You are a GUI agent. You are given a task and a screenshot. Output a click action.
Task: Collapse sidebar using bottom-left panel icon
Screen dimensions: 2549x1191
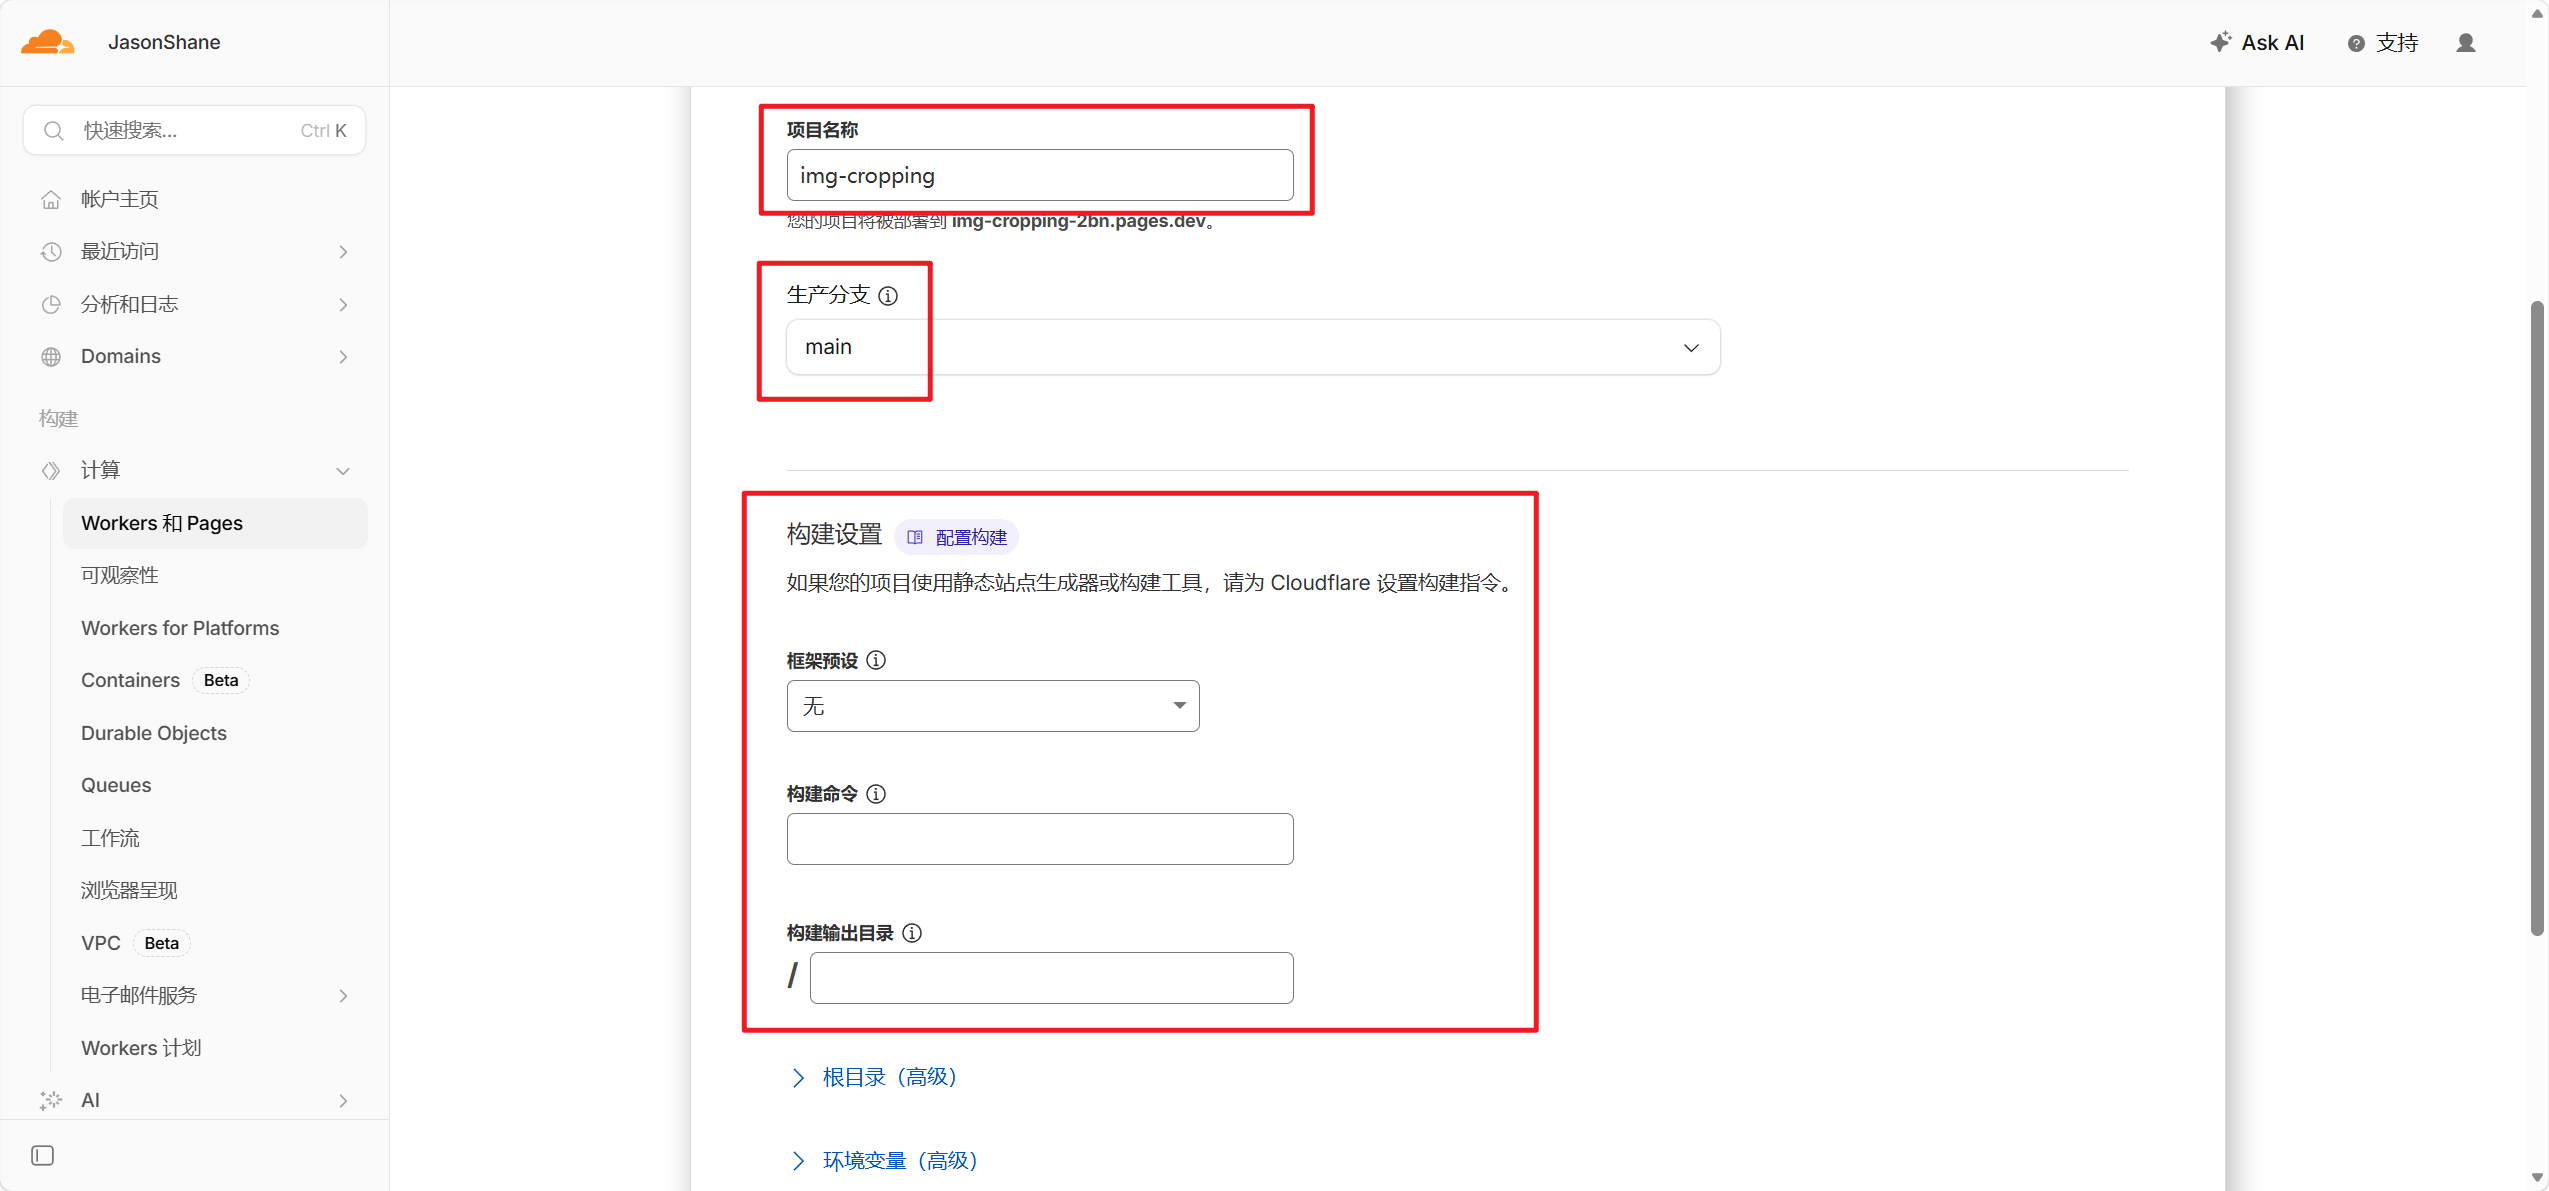coord(42,1156)
